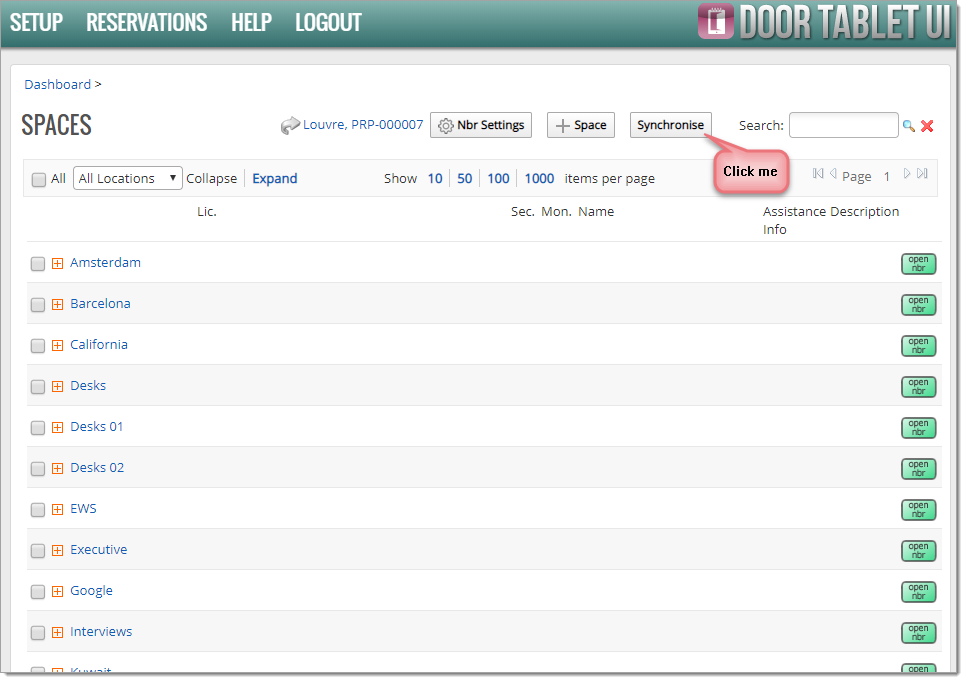Click open nbr badge for California

point(918,346)
